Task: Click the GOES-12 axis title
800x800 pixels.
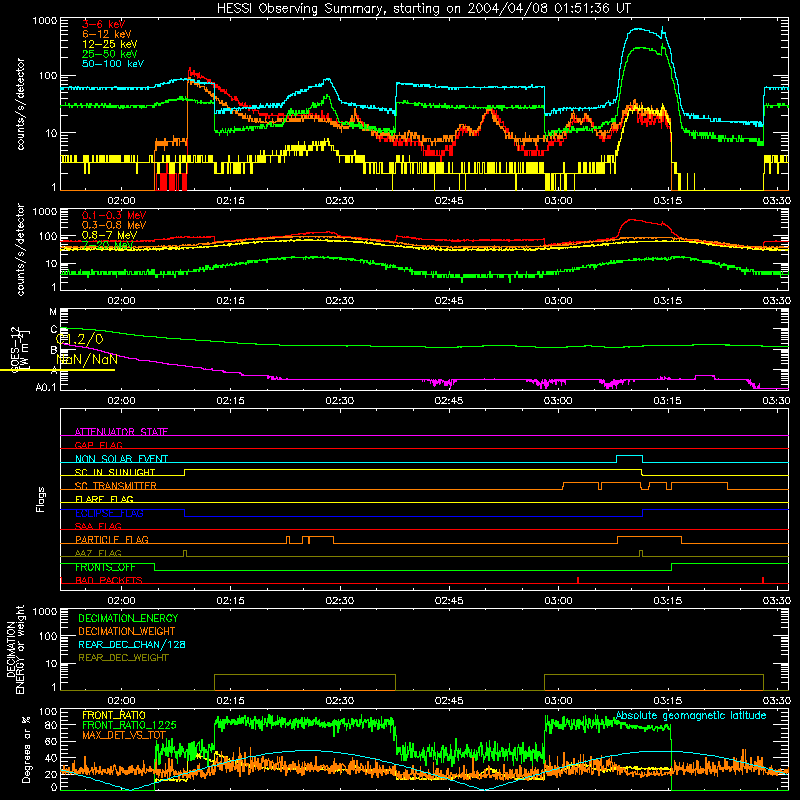Action: click(19, 349)
